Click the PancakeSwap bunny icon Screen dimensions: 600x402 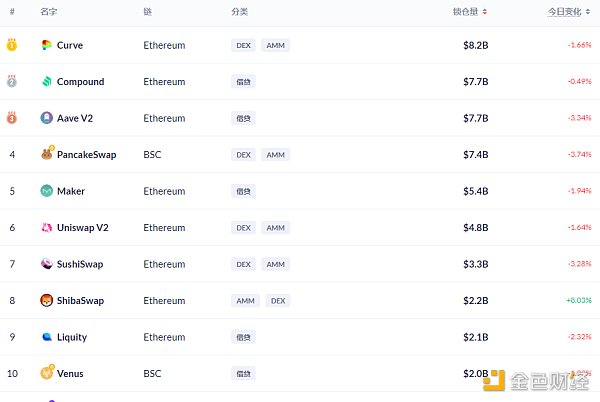(x=47, y=154)
